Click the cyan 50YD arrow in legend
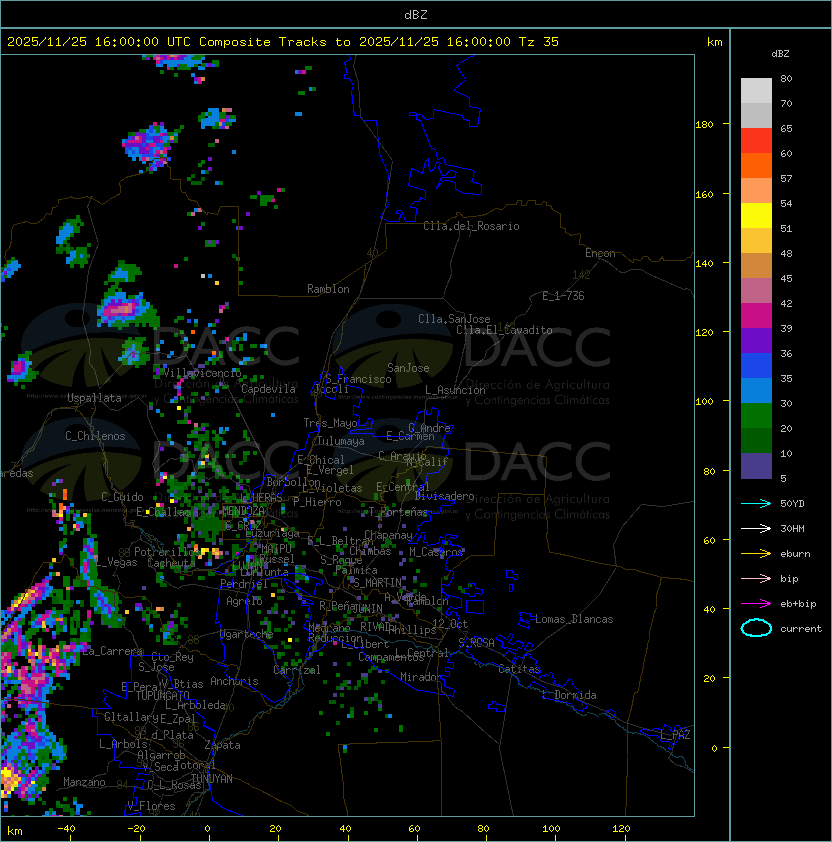 tap(756, 504)
